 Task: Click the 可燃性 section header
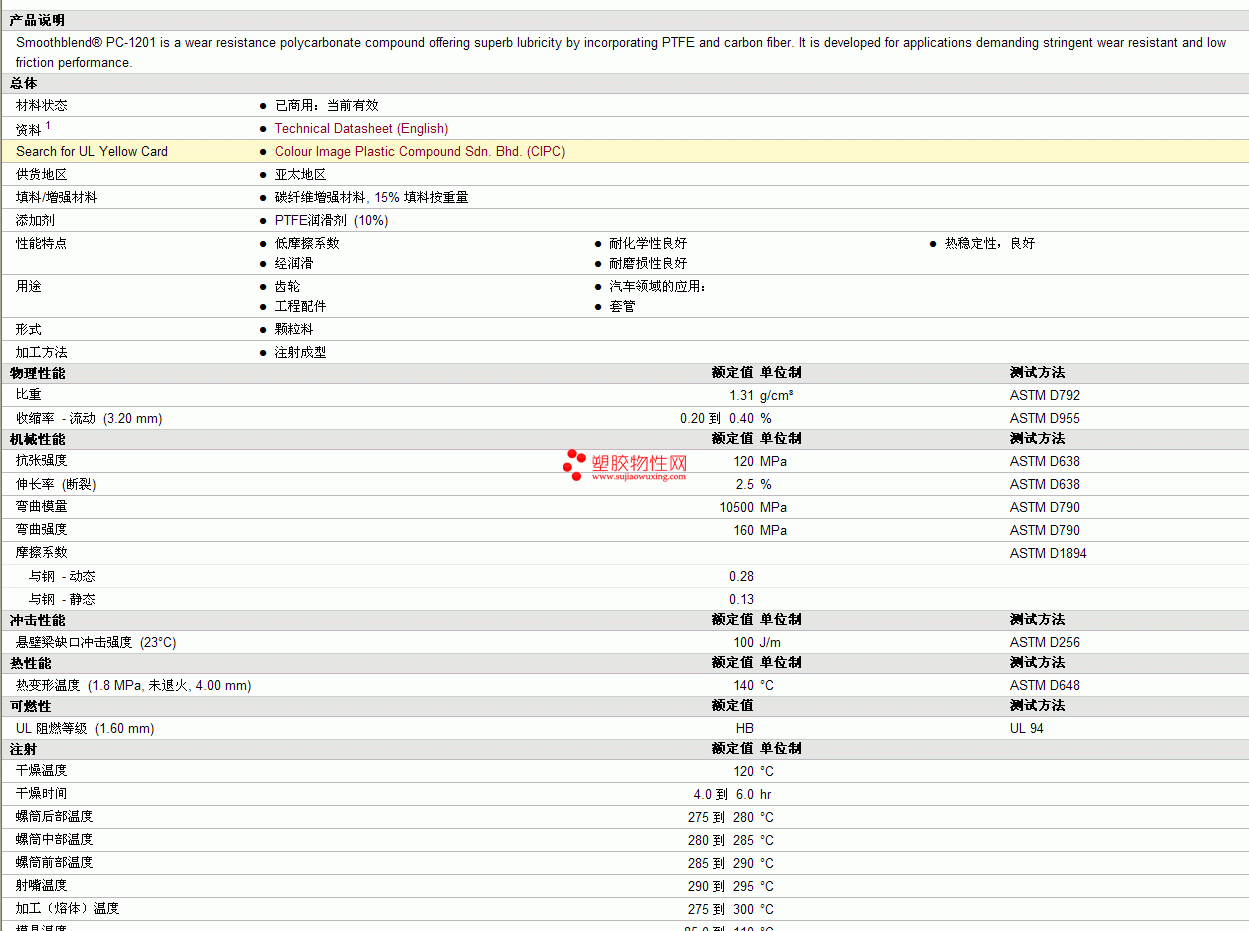[x=31, y=706]
